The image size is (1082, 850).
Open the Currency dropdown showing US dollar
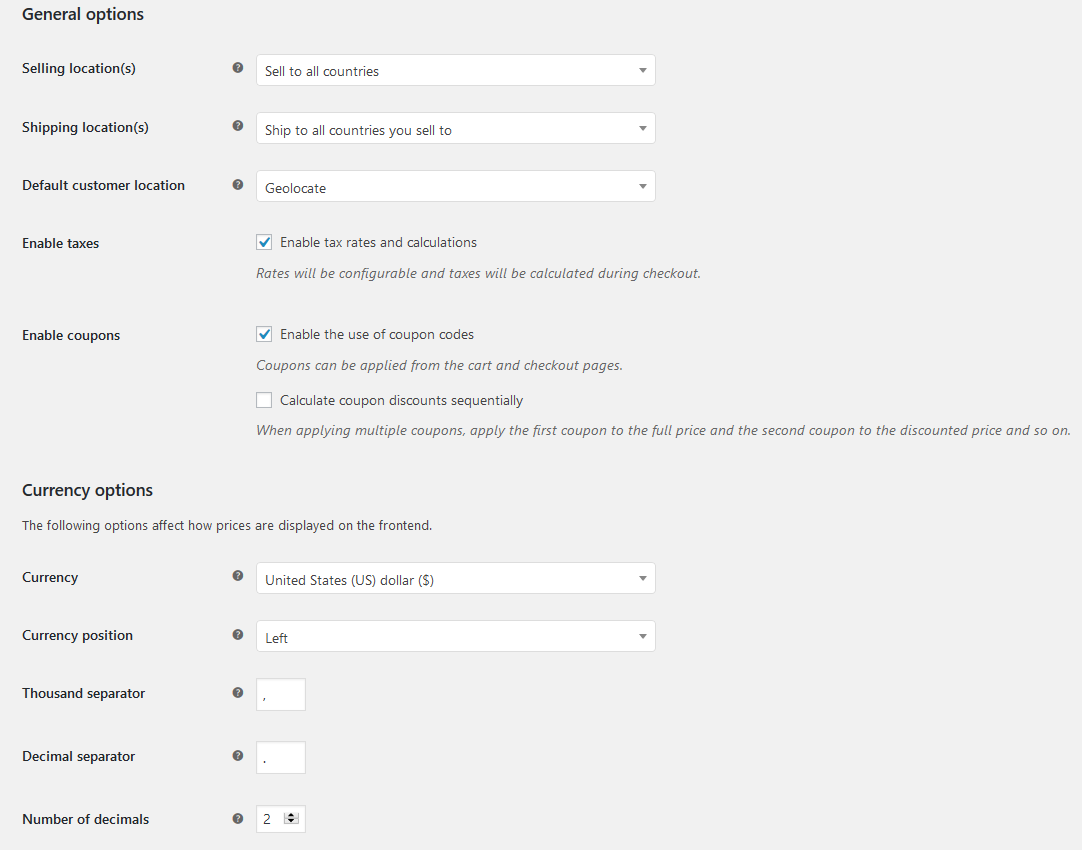455,578
